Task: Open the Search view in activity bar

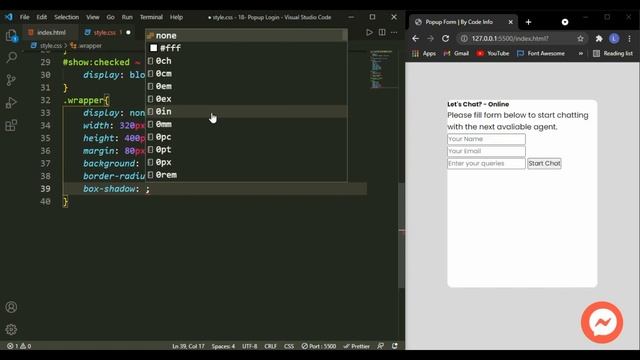Action: [11, 57]
